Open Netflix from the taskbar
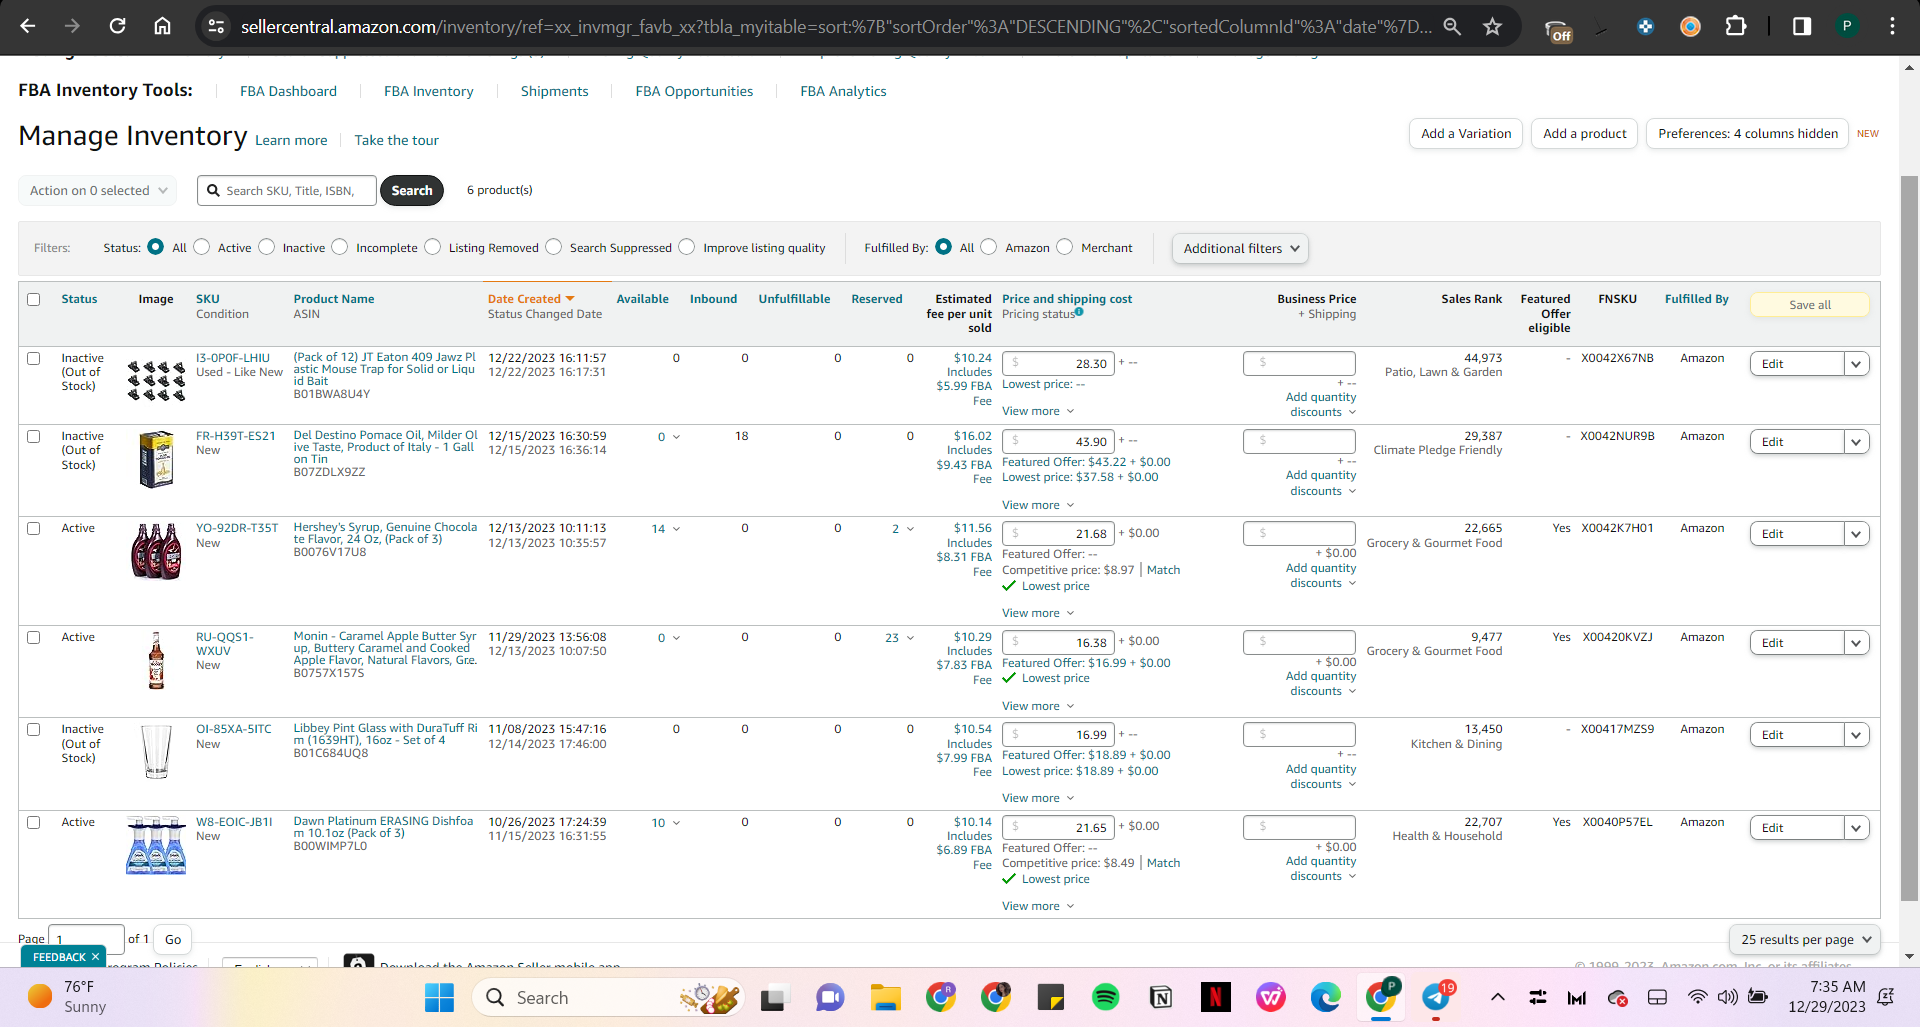This screenshot has height=1027, width=1920. point(1216,997)
